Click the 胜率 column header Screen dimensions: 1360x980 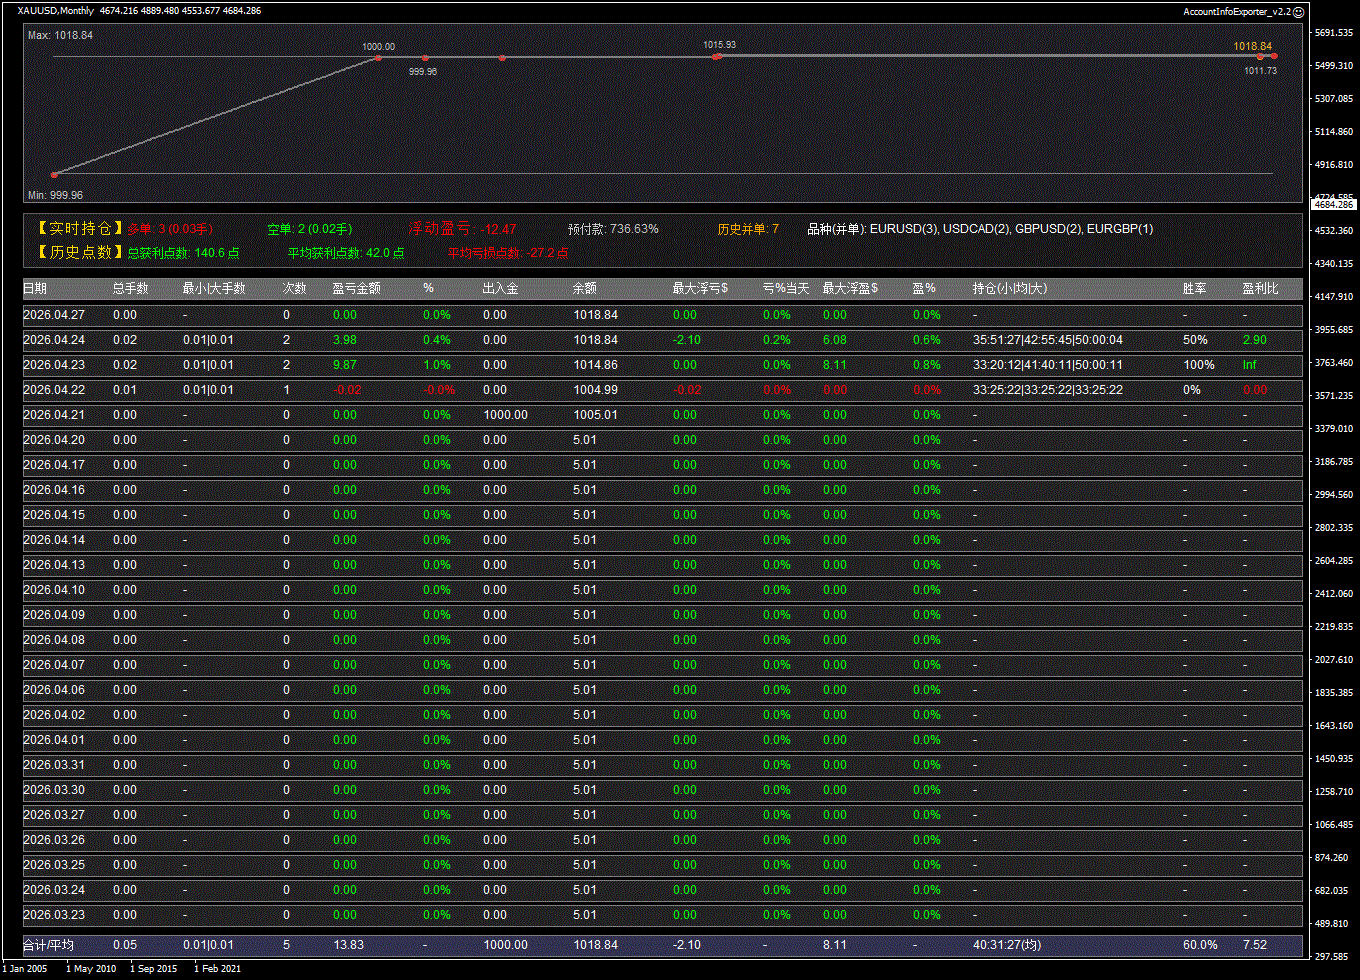(x=1194, y=289)
